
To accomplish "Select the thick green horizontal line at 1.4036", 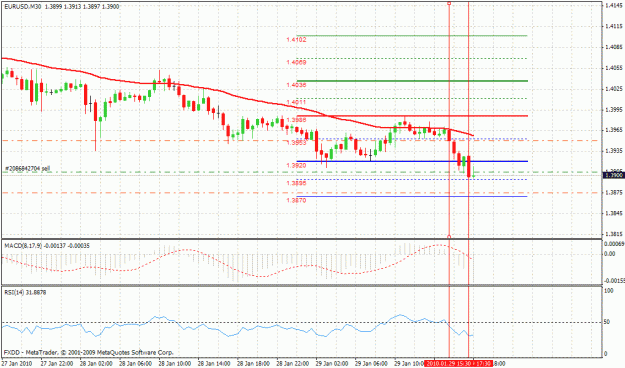I will (x=412, y=81).
